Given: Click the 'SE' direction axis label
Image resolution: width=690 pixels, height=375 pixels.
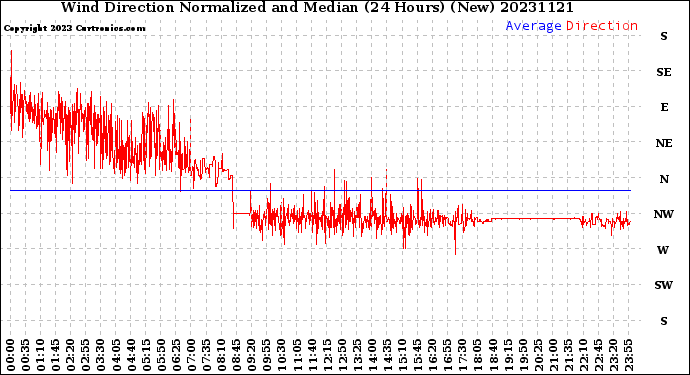Looking at the screenshot, I should coord(664,72).
